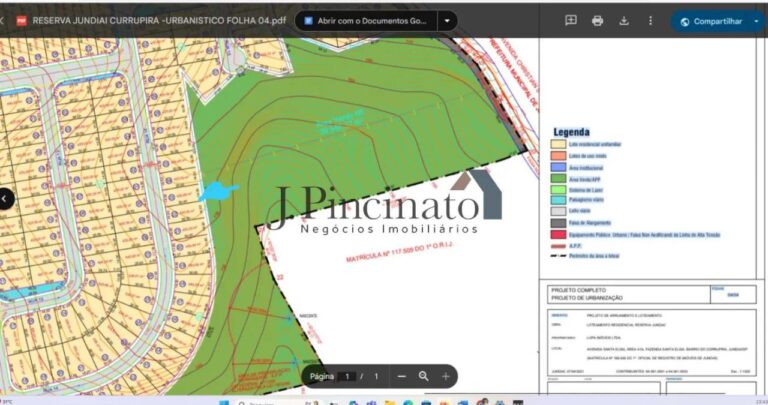Click the dark grey 'Faixa de Alargamento' legend entry

[x=580, y=223]
